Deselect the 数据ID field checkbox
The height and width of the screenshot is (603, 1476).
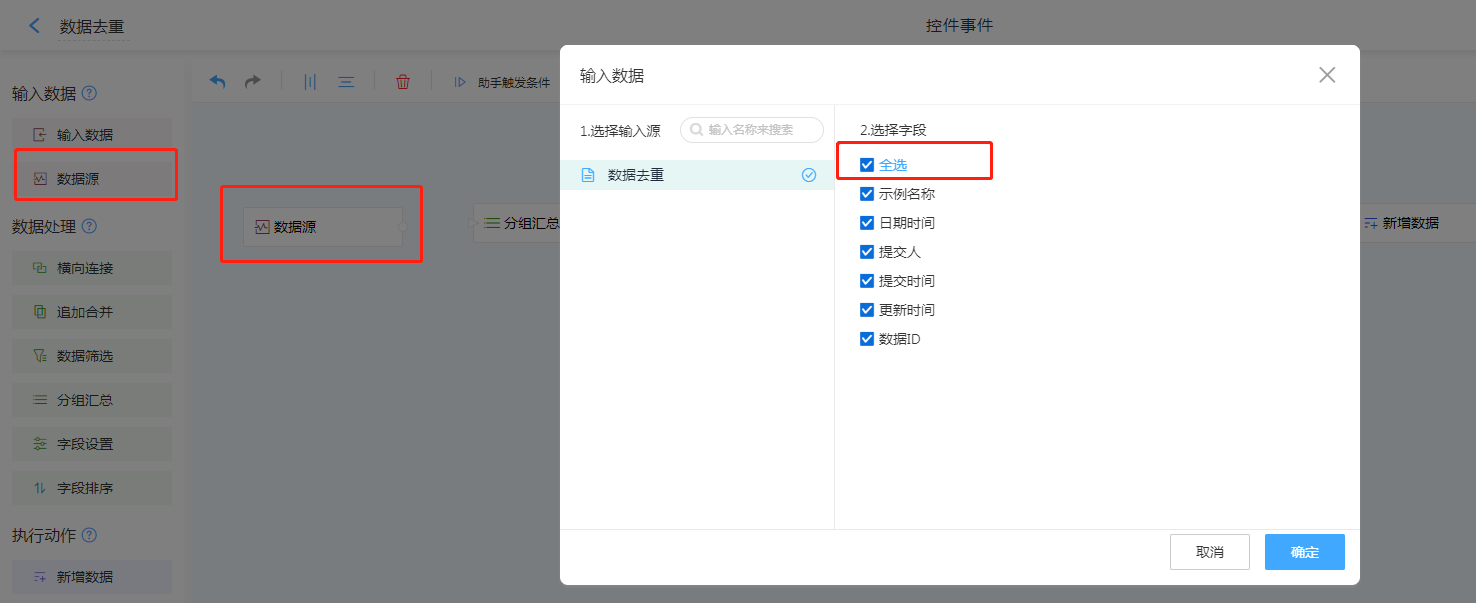867,339
